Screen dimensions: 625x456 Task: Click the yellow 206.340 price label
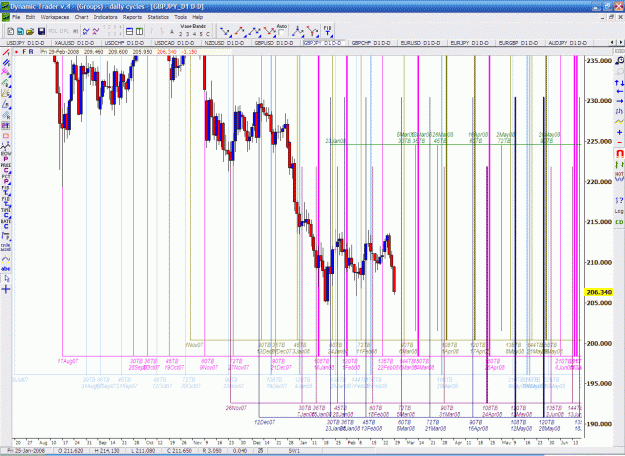[x=599, y=292]
